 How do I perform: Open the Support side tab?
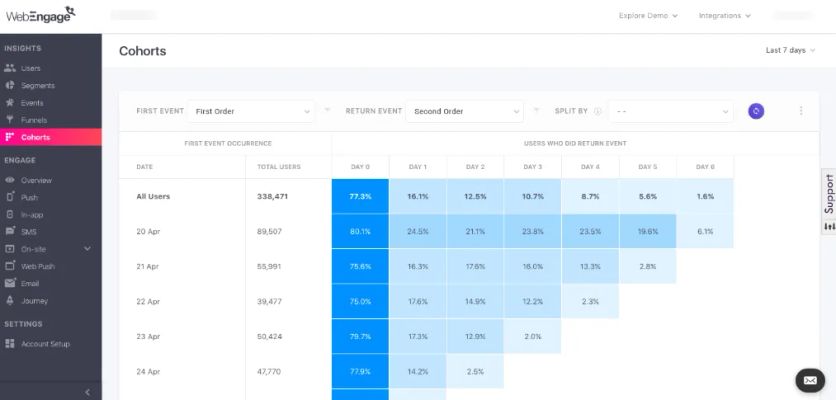click(x=829, y=201)
